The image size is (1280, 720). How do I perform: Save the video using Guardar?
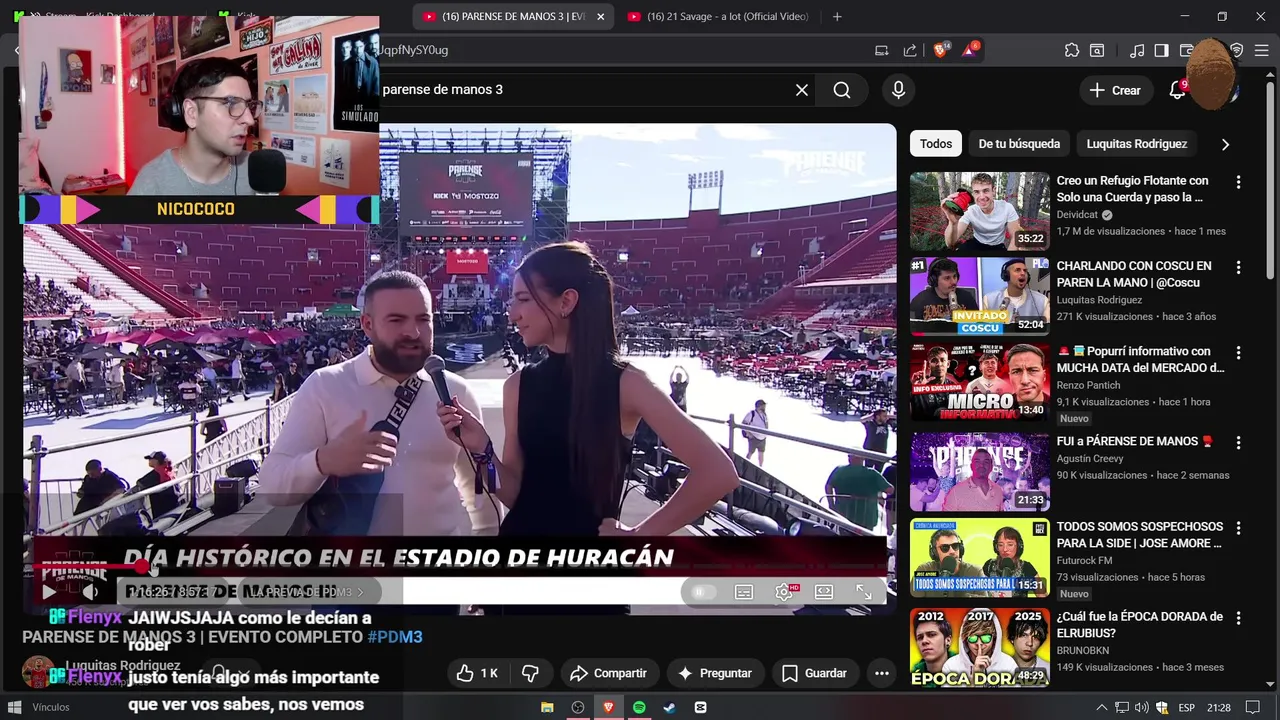814,673
